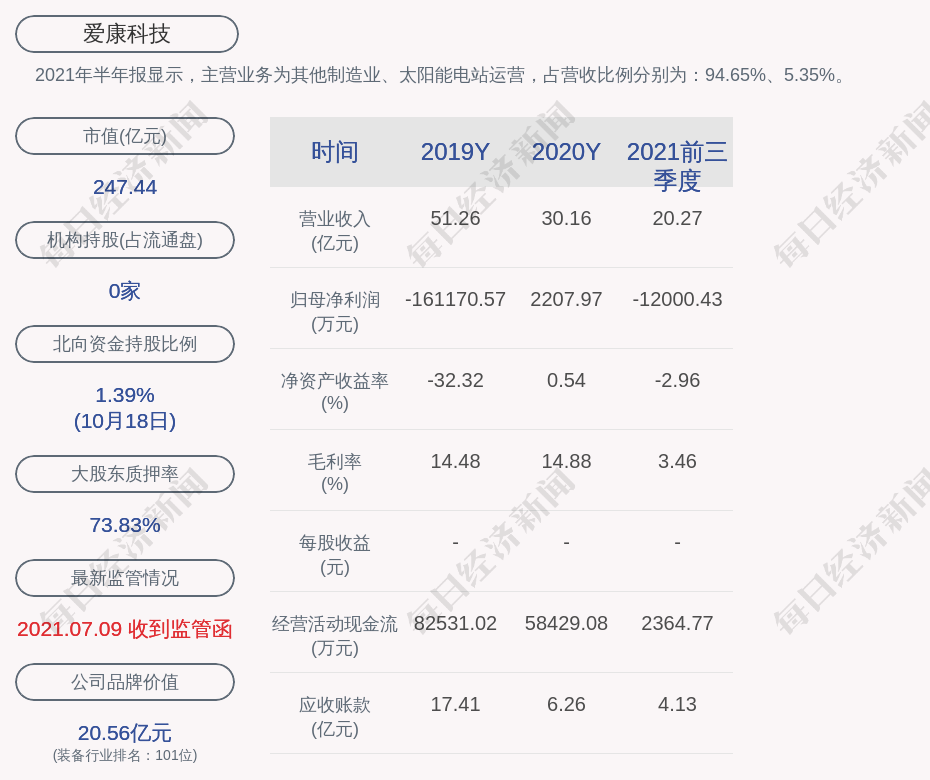
Task: Open the red 2021.07.09 收到监管函 notice
Action: [125, 629]
